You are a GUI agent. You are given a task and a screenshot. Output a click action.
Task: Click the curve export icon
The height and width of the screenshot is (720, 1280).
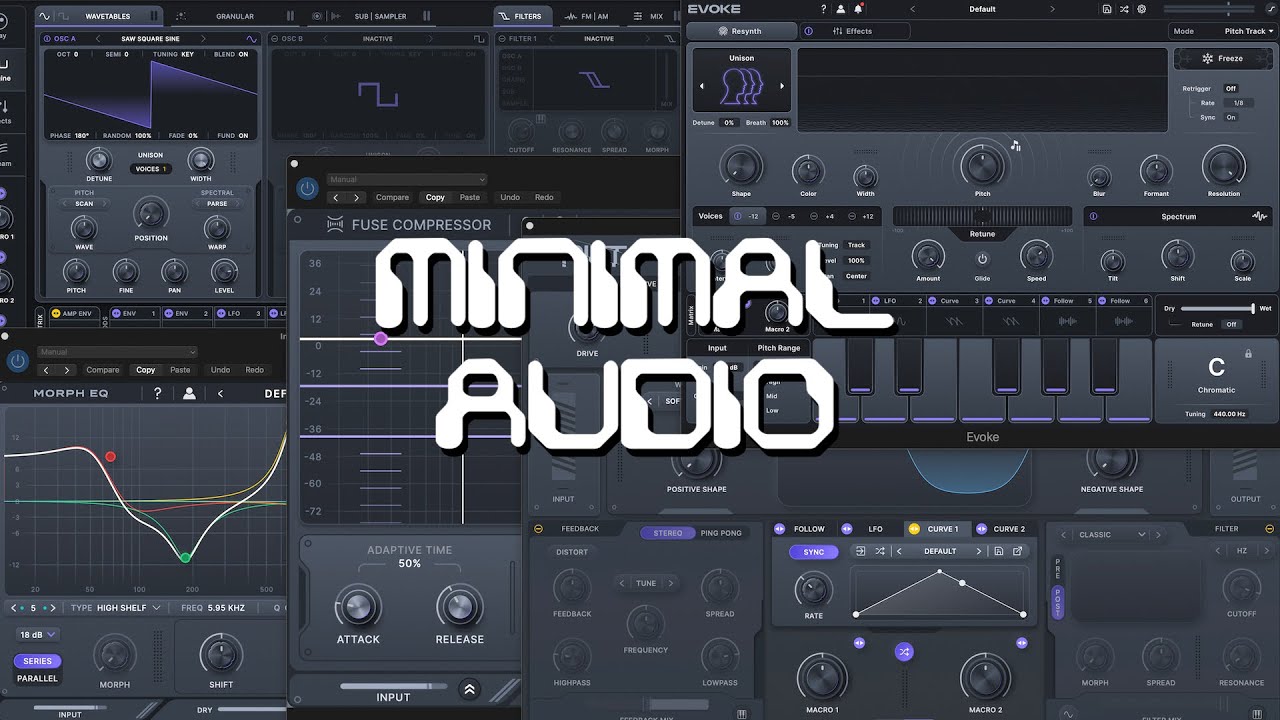point(1018,551)
